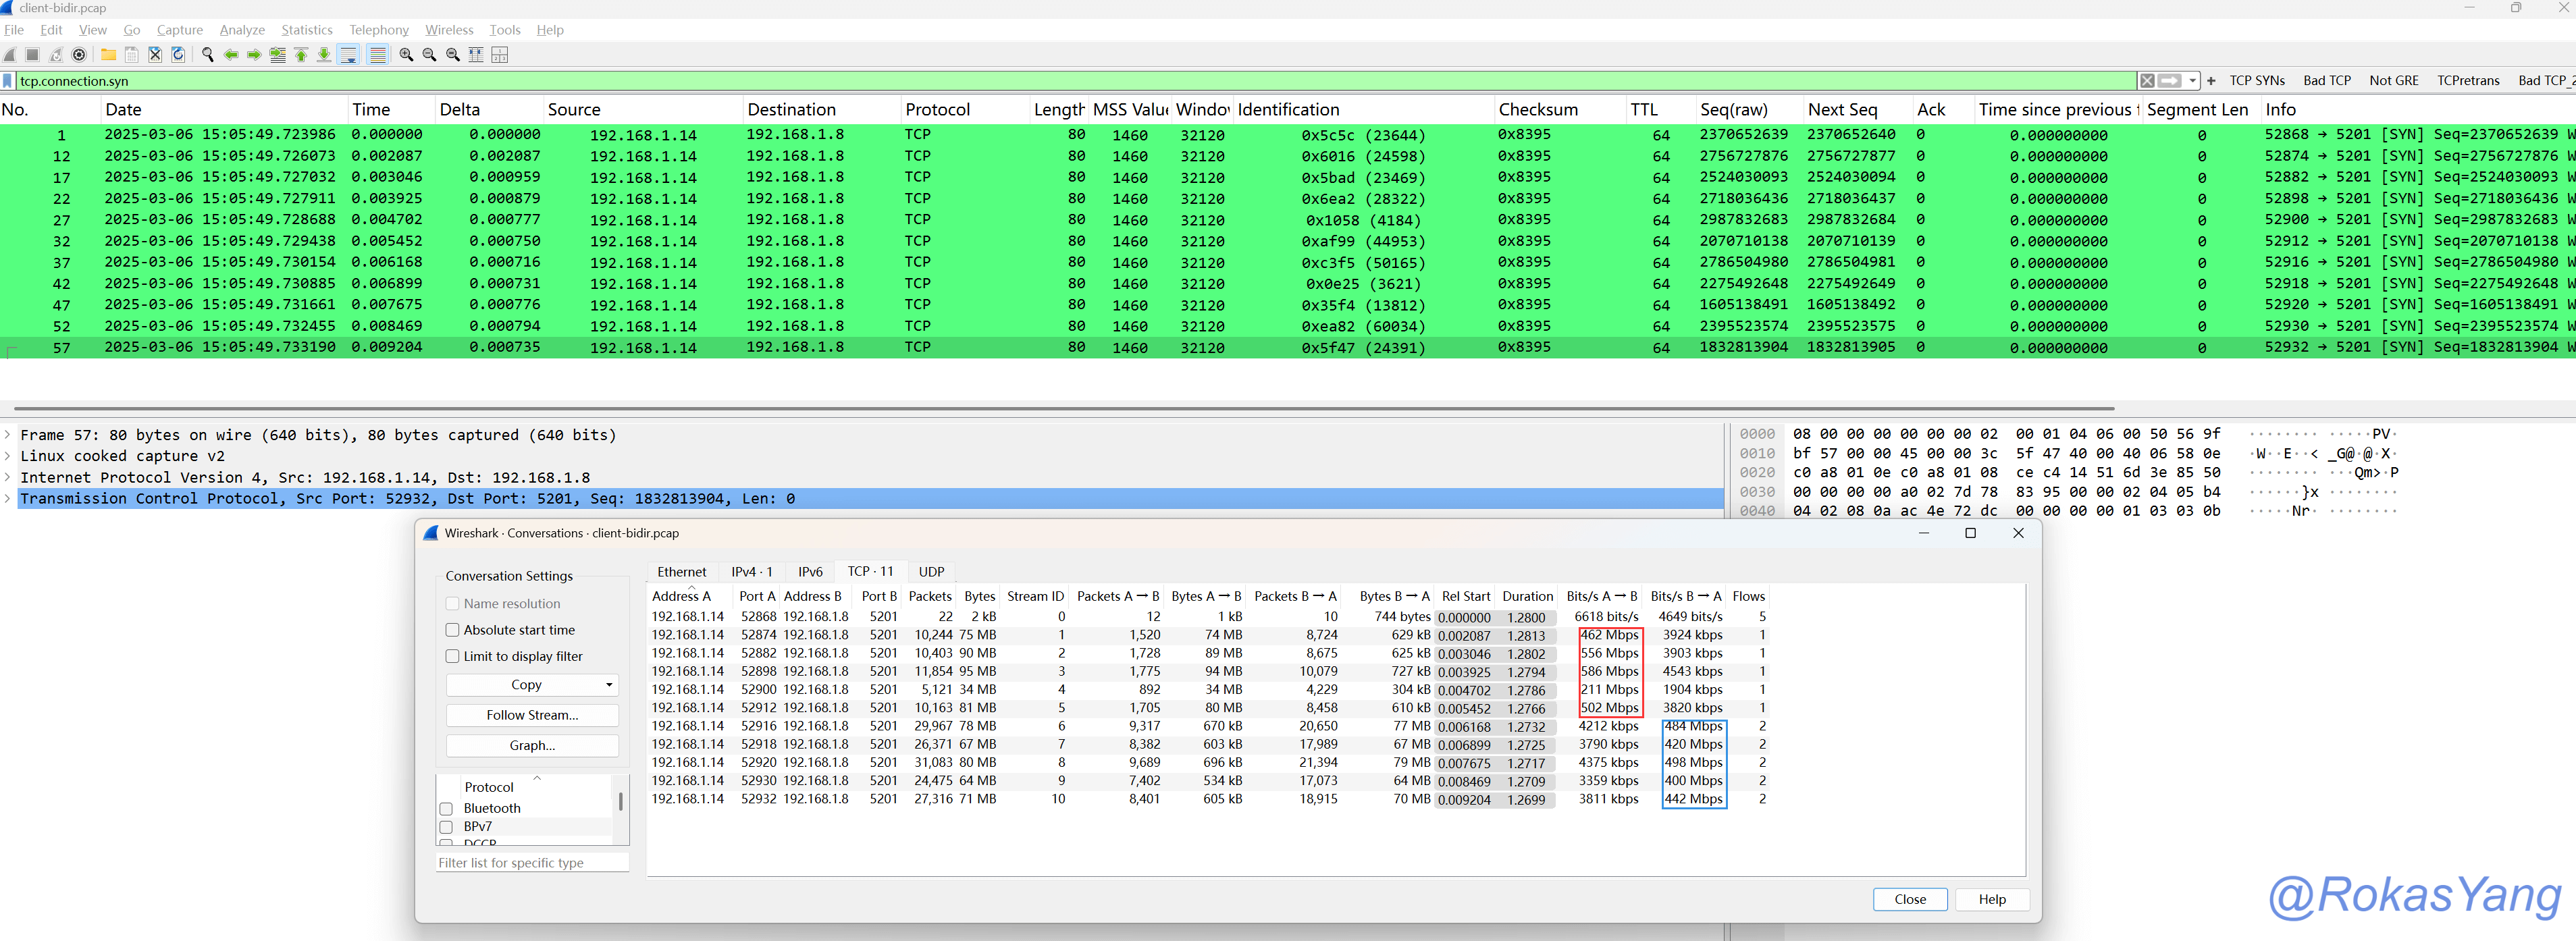Click resize columns toolbar icon

tap(476, 55)
